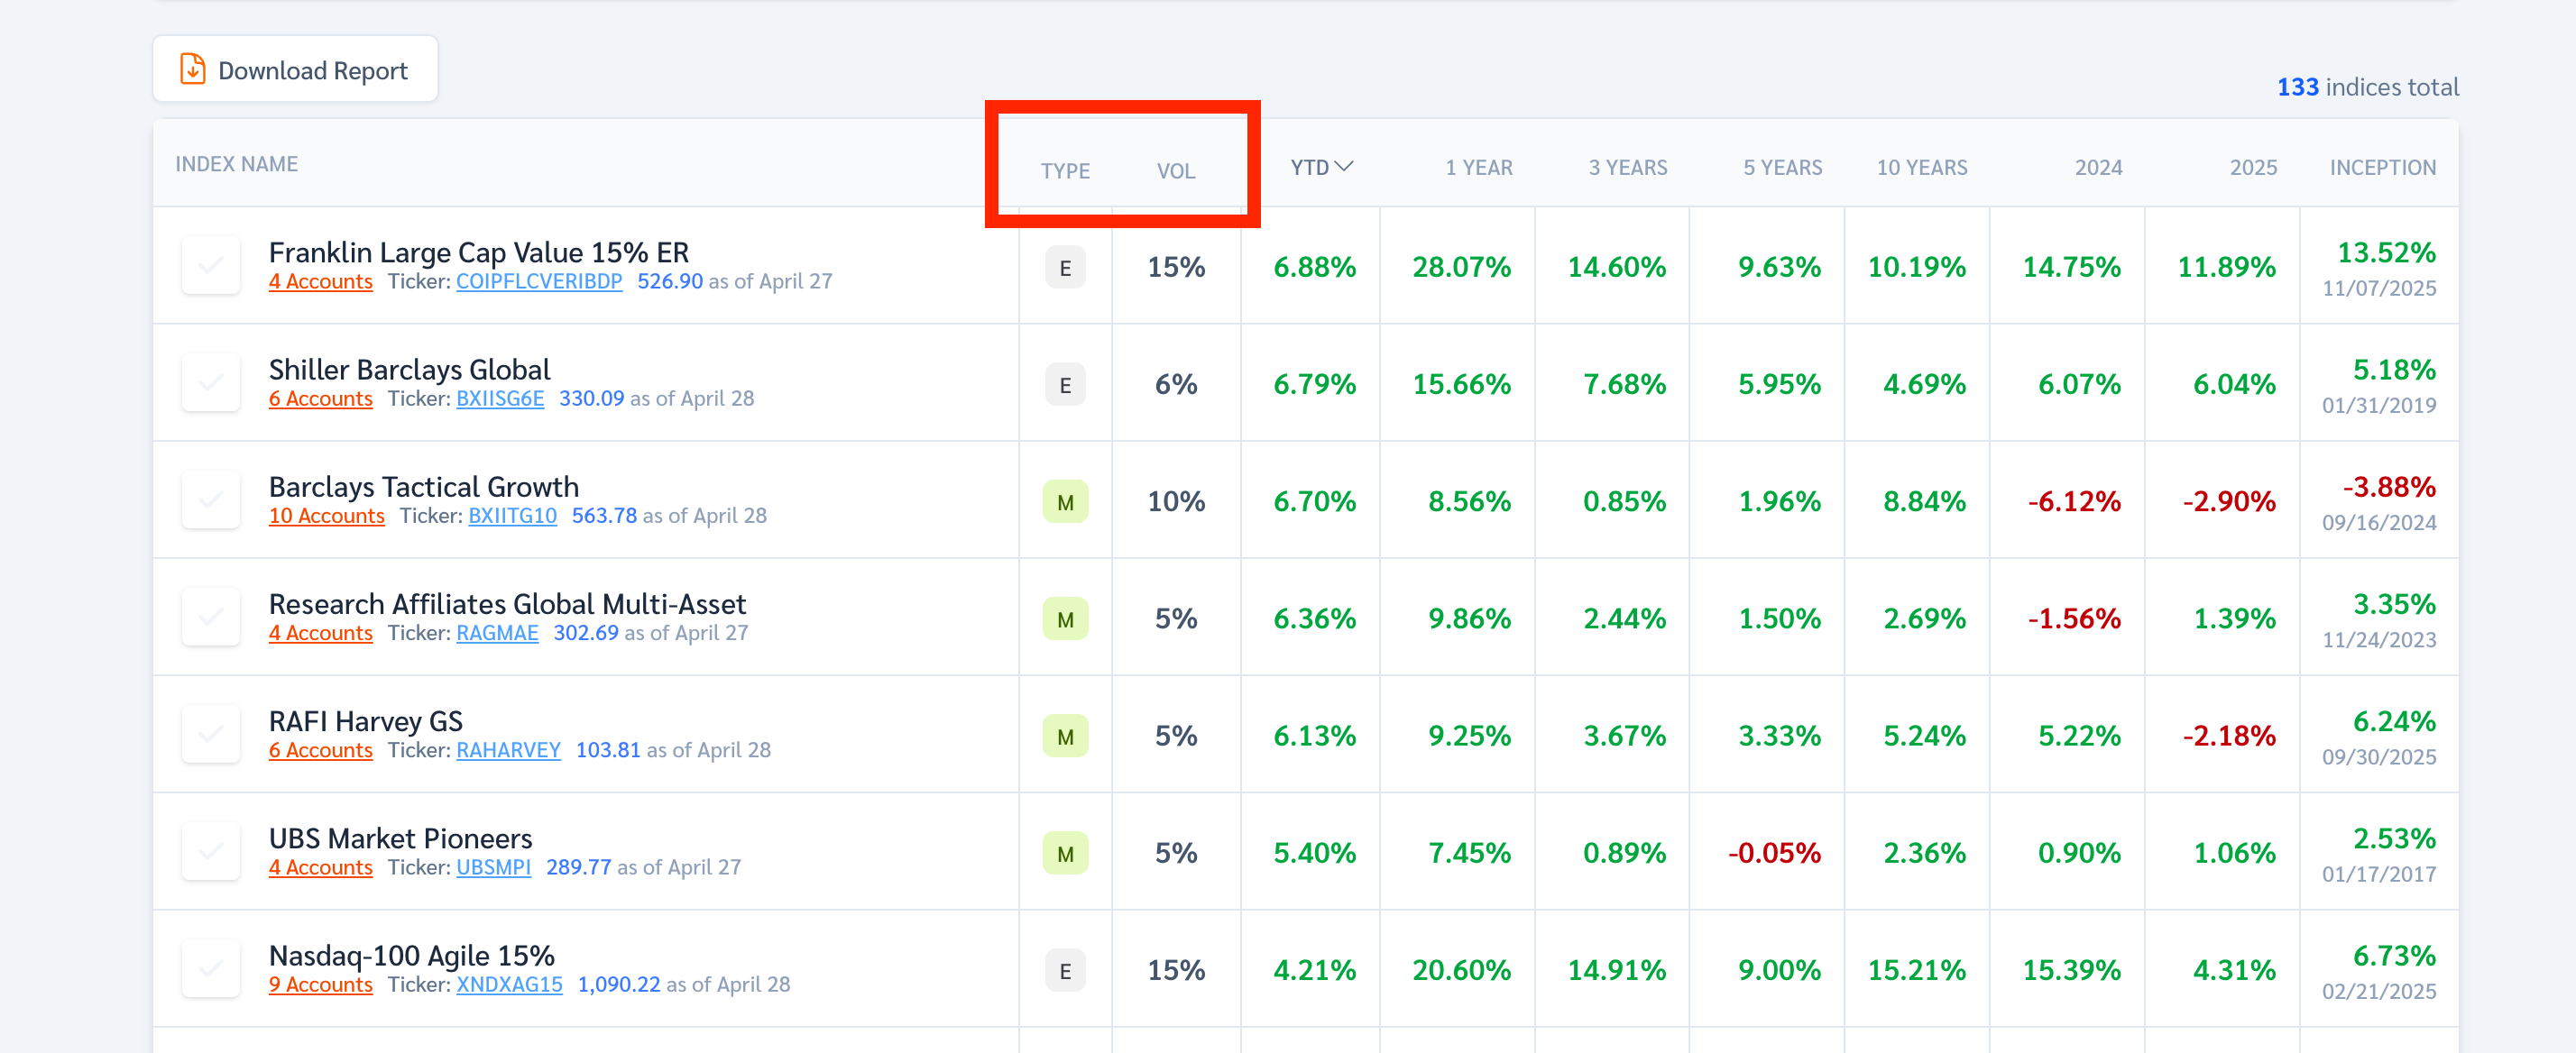The width and height of the screenshot is (2576, 1053).
Task: Open ticker link RAGMAE
Action: pos(497,632)
